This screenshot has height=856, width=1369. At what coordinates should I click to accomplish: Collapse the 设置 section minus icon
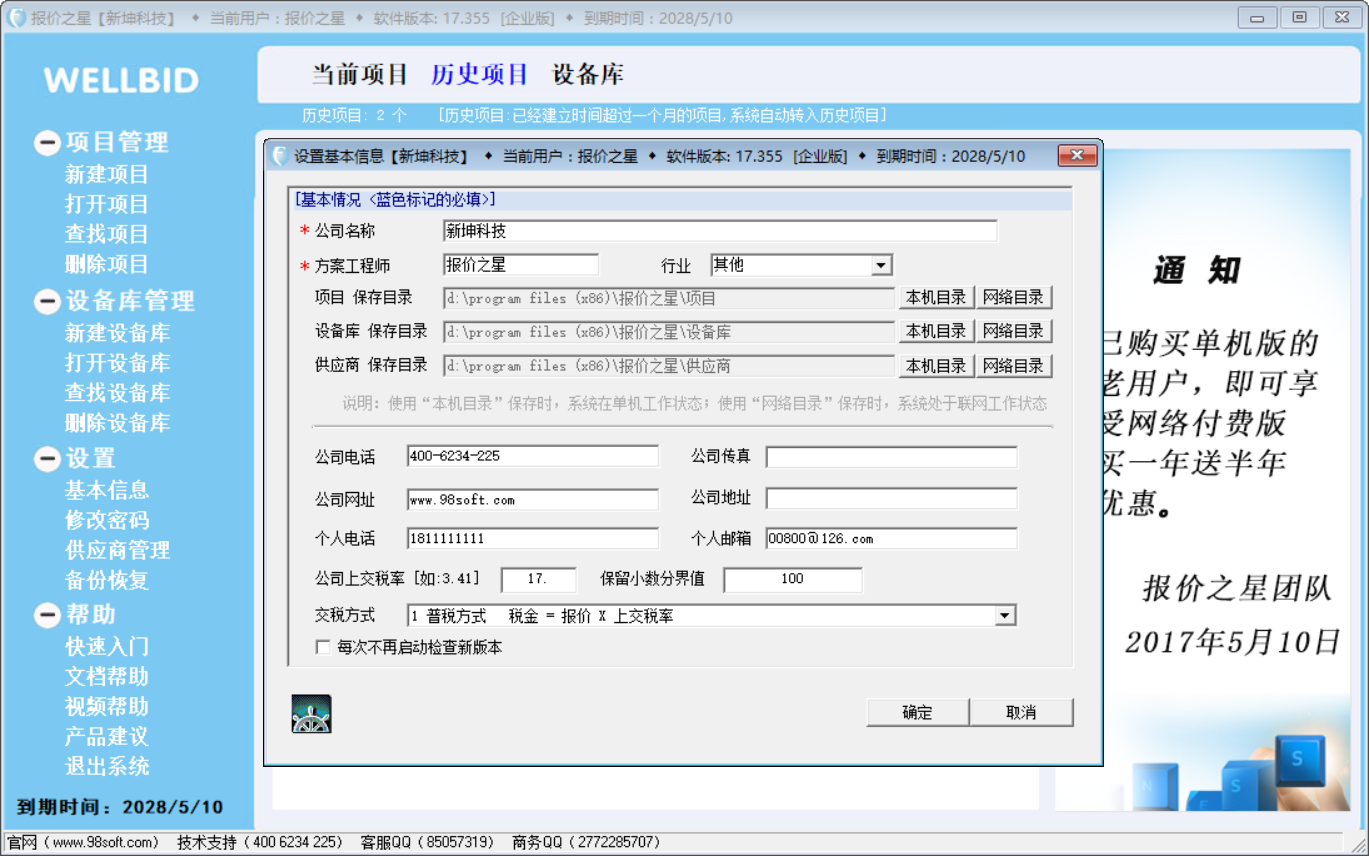click(47, 459)
